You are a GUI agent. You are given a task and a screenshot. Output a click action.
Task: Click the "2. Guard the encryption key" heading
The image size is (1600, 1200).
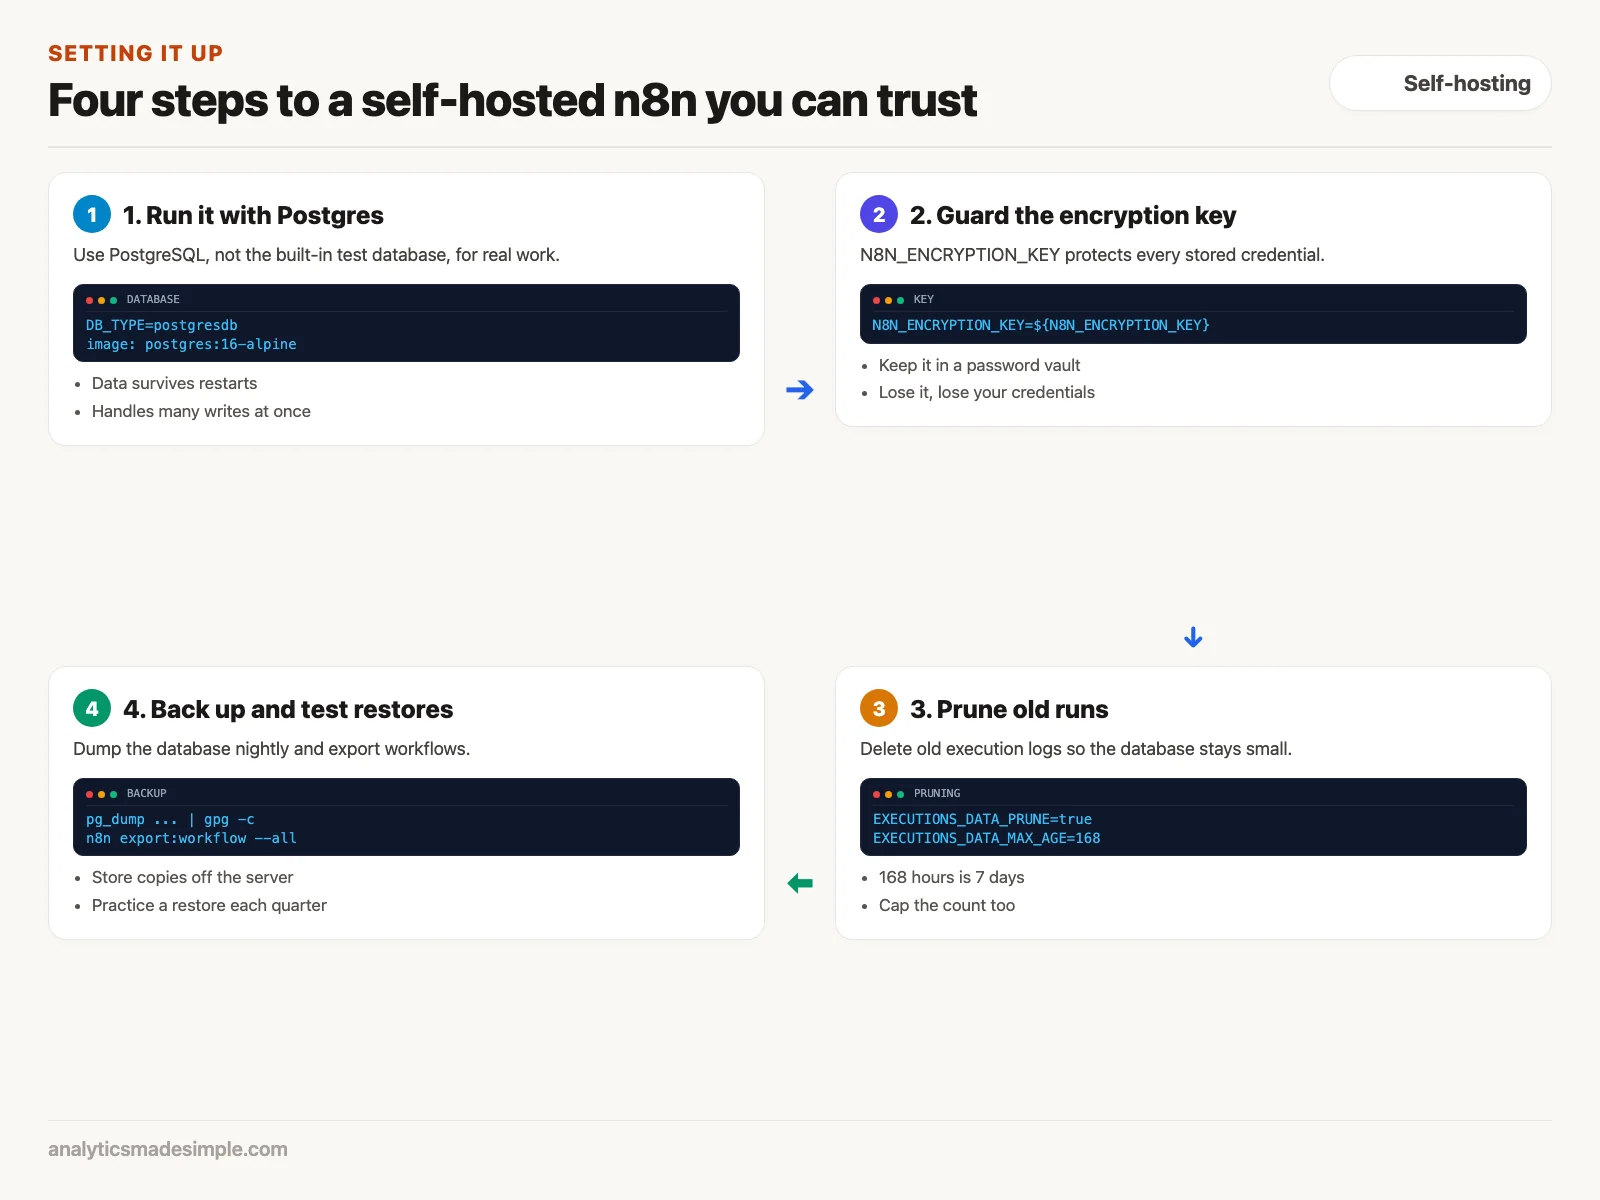[1073, 215]
